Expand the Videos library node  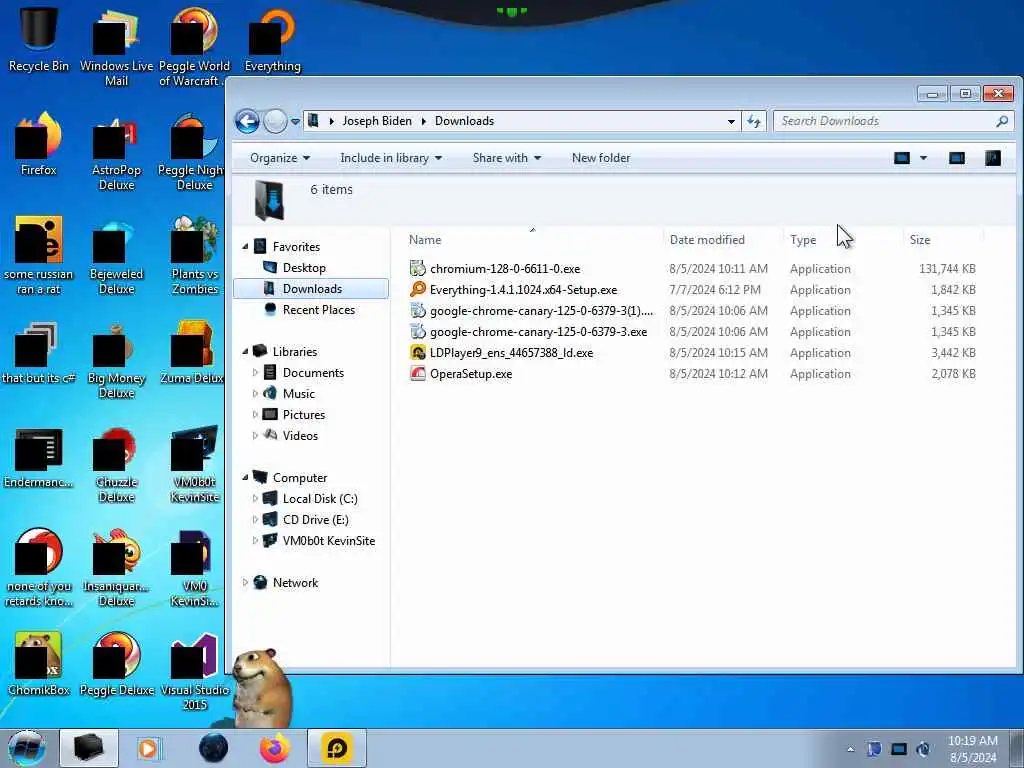[x=255, y=435]
